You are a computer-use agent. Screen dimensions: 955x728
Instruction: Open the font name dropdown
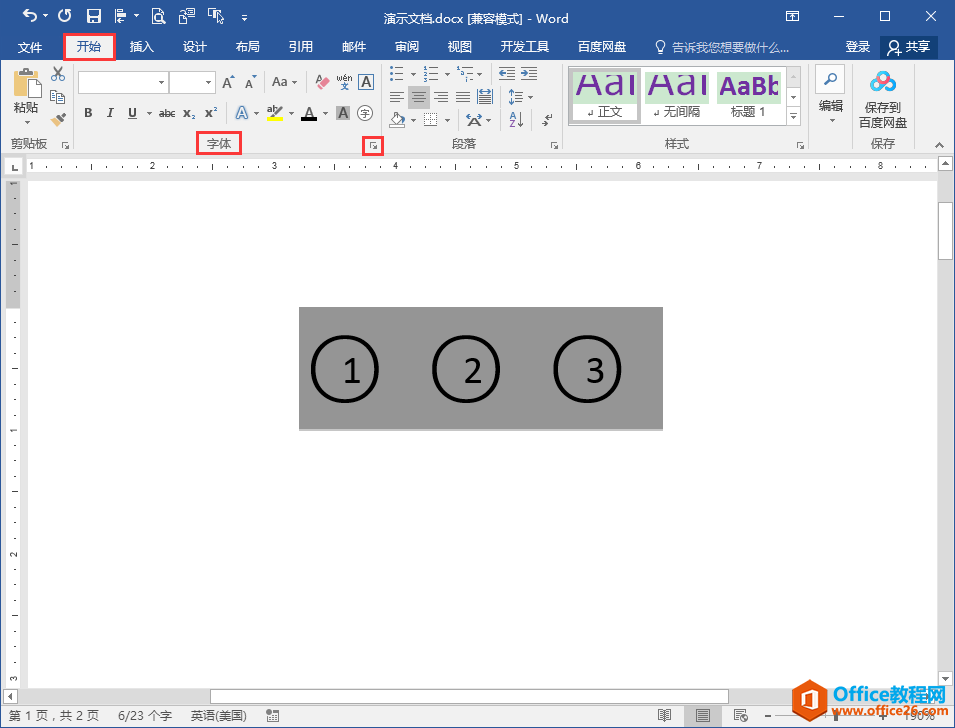pyautogui.click(x=161, y=82)
